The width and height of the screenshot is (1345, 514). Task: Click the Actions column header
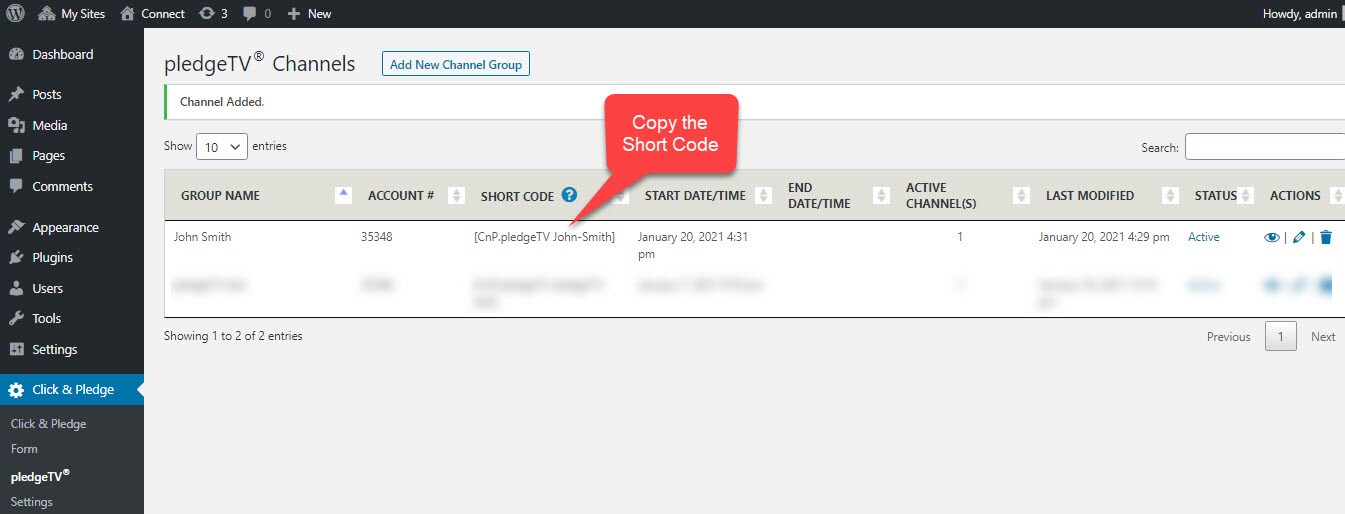pyautogui.click(x=1295, y=195)
